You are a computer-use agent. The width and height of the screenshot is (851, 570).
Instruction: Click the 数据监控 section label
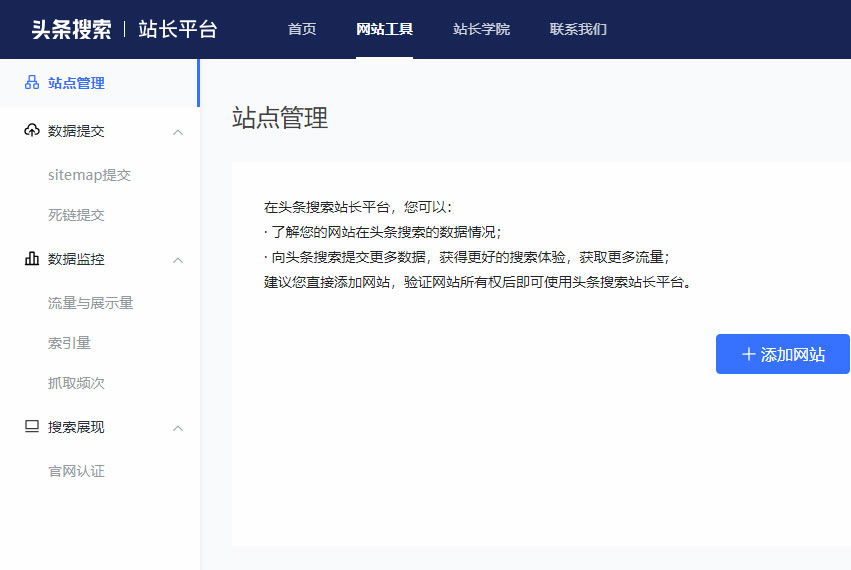pos(76,259)
